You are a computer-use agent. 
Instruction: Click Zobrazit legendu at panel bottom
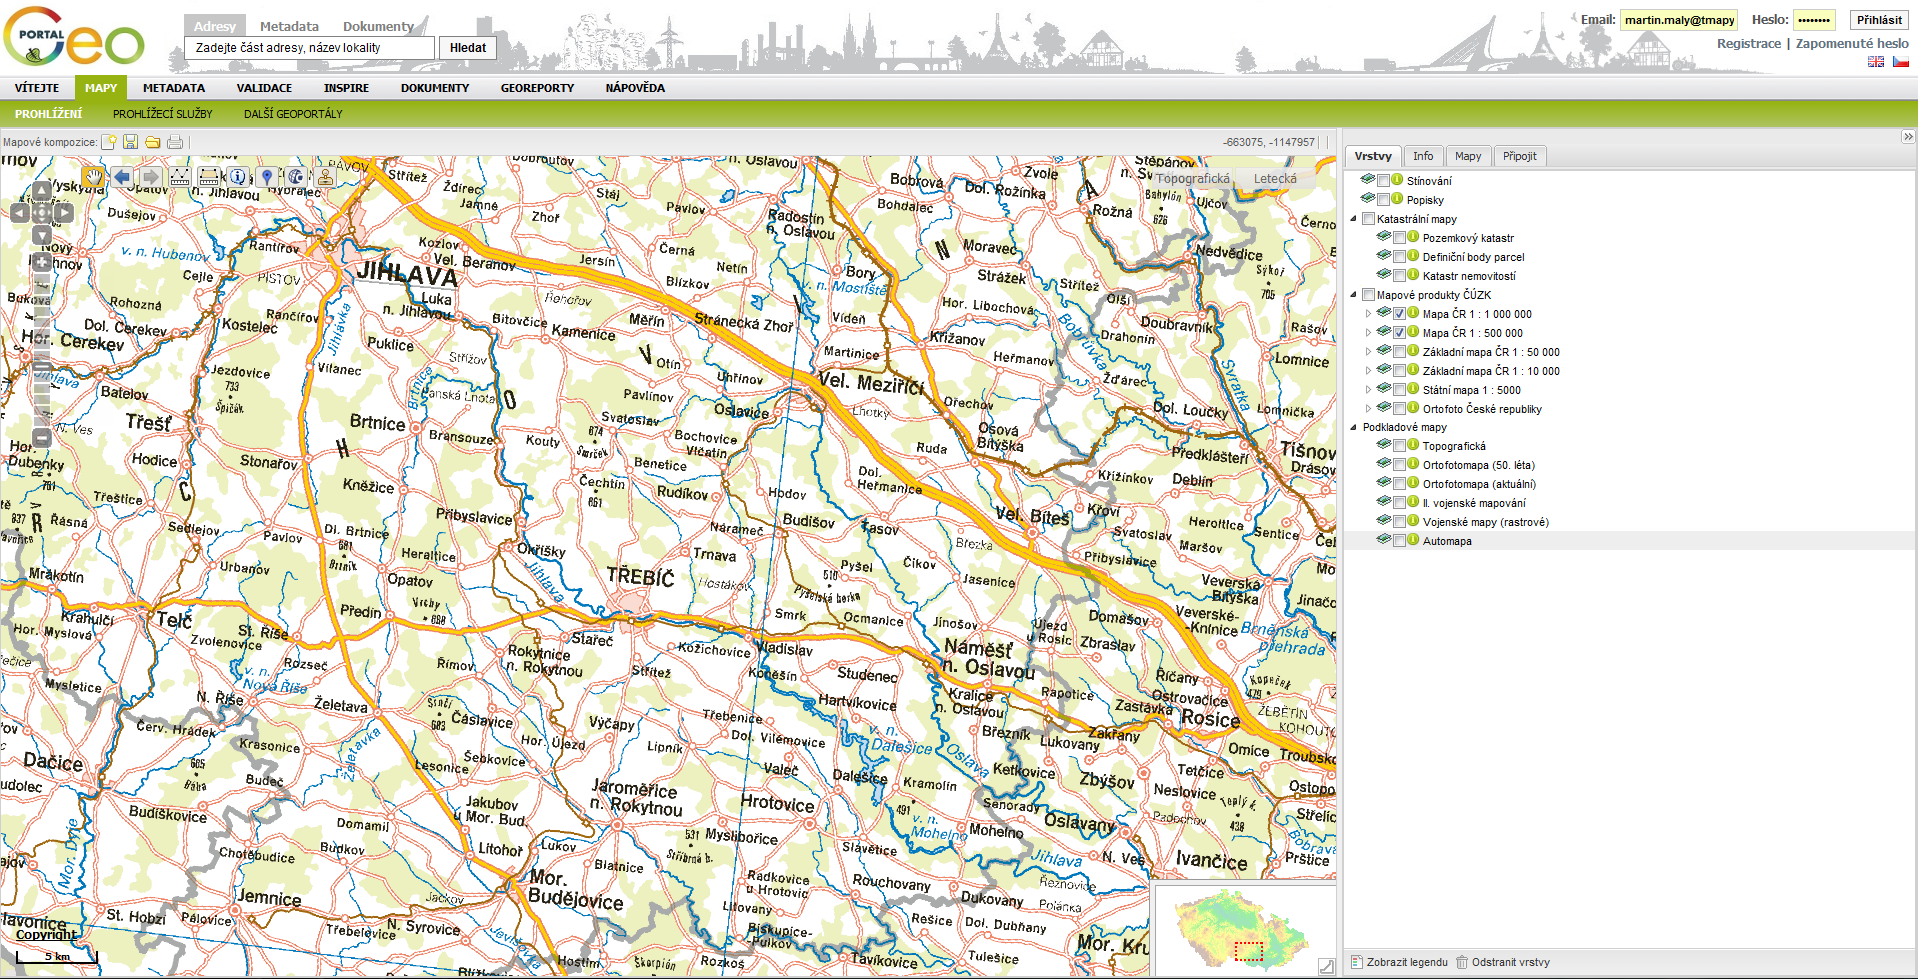1399,962
